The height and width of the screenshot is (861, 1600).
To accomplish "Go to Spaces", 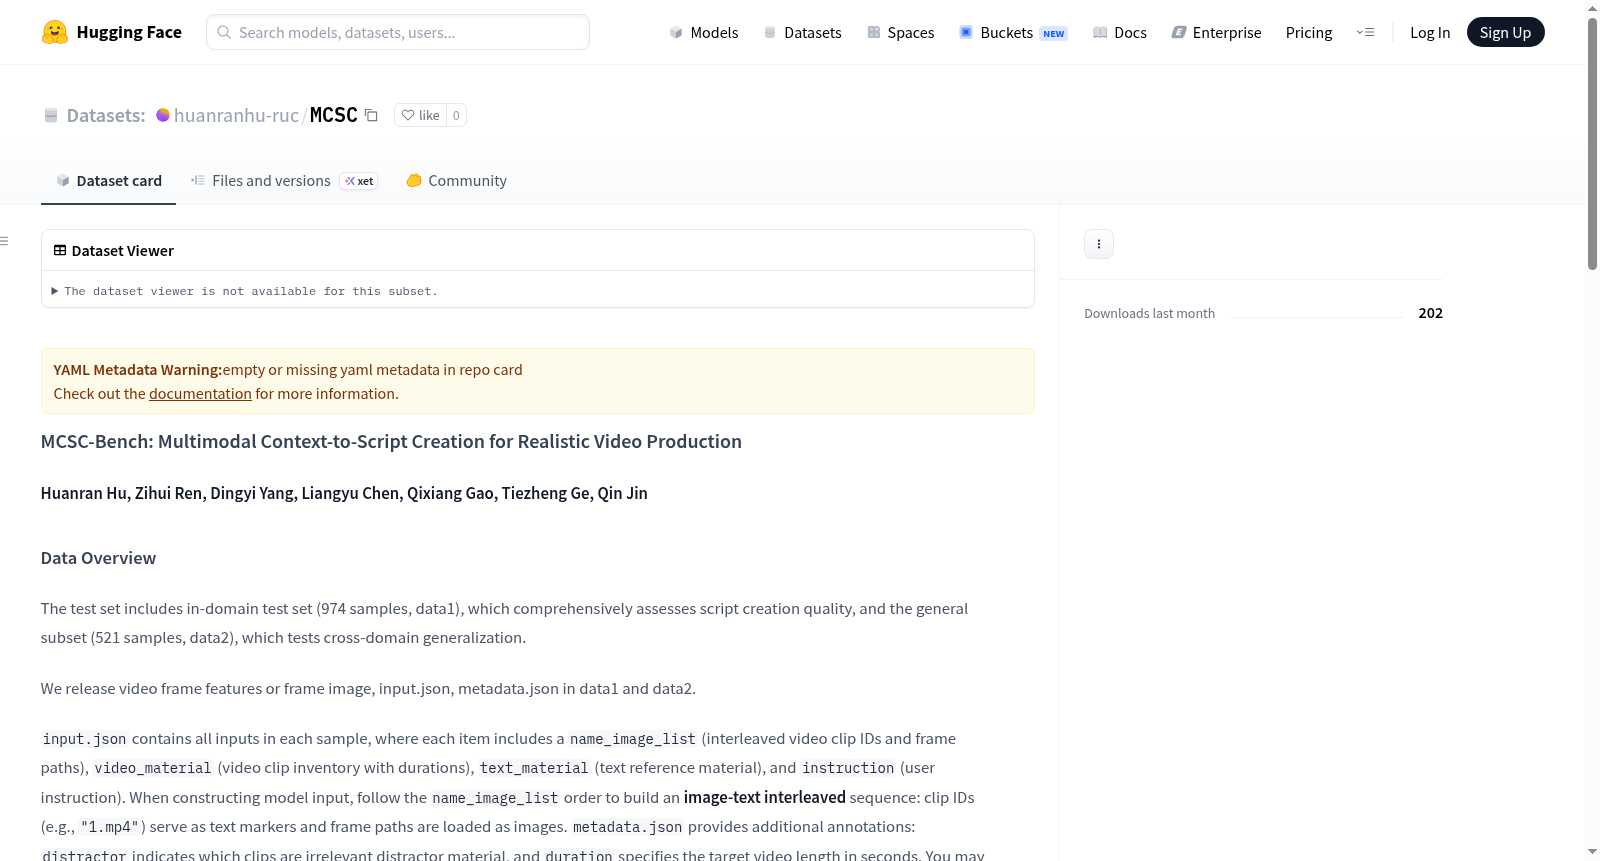I will 901,32.
